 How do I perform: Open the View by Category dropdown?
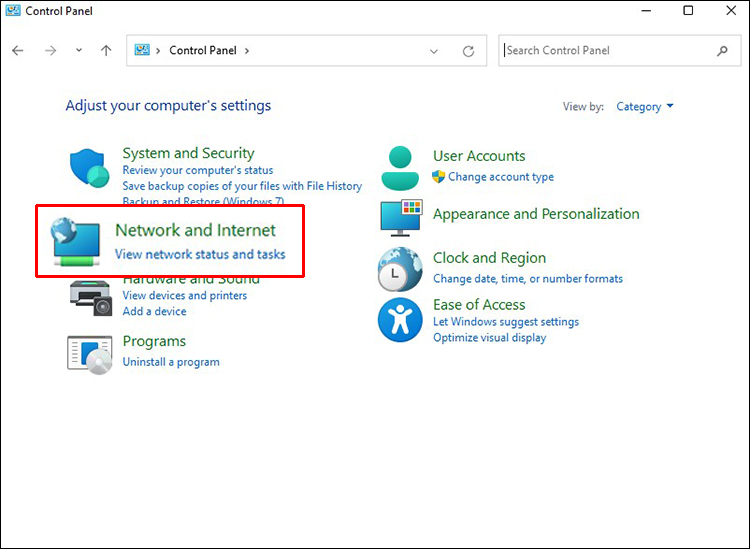point(644,107)
